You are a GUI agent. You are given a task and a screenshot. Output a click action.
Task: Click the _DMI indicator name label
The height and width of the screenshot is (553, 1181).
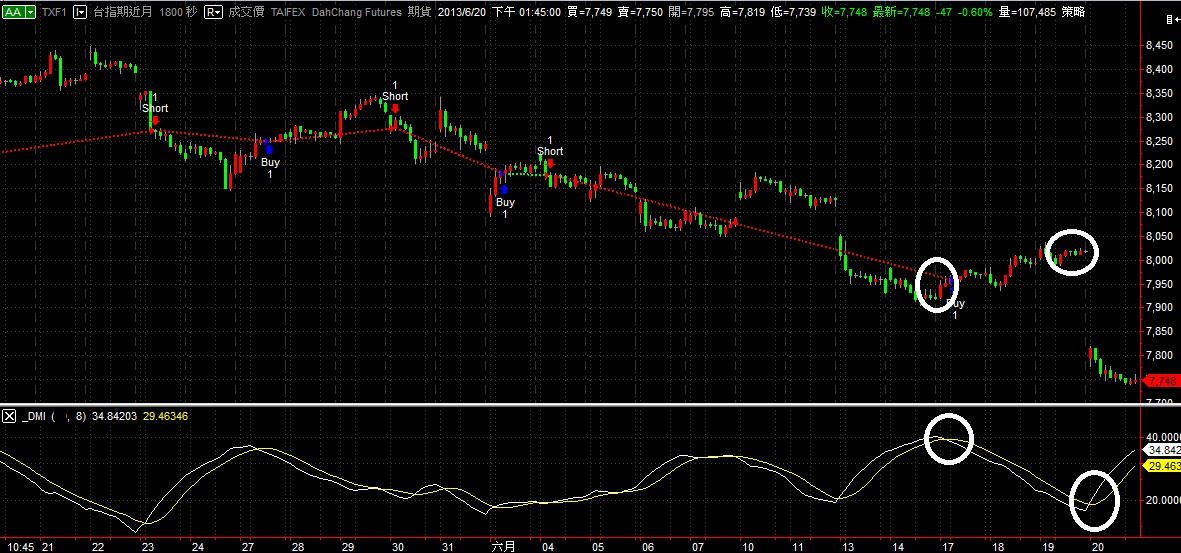(34, 416)
